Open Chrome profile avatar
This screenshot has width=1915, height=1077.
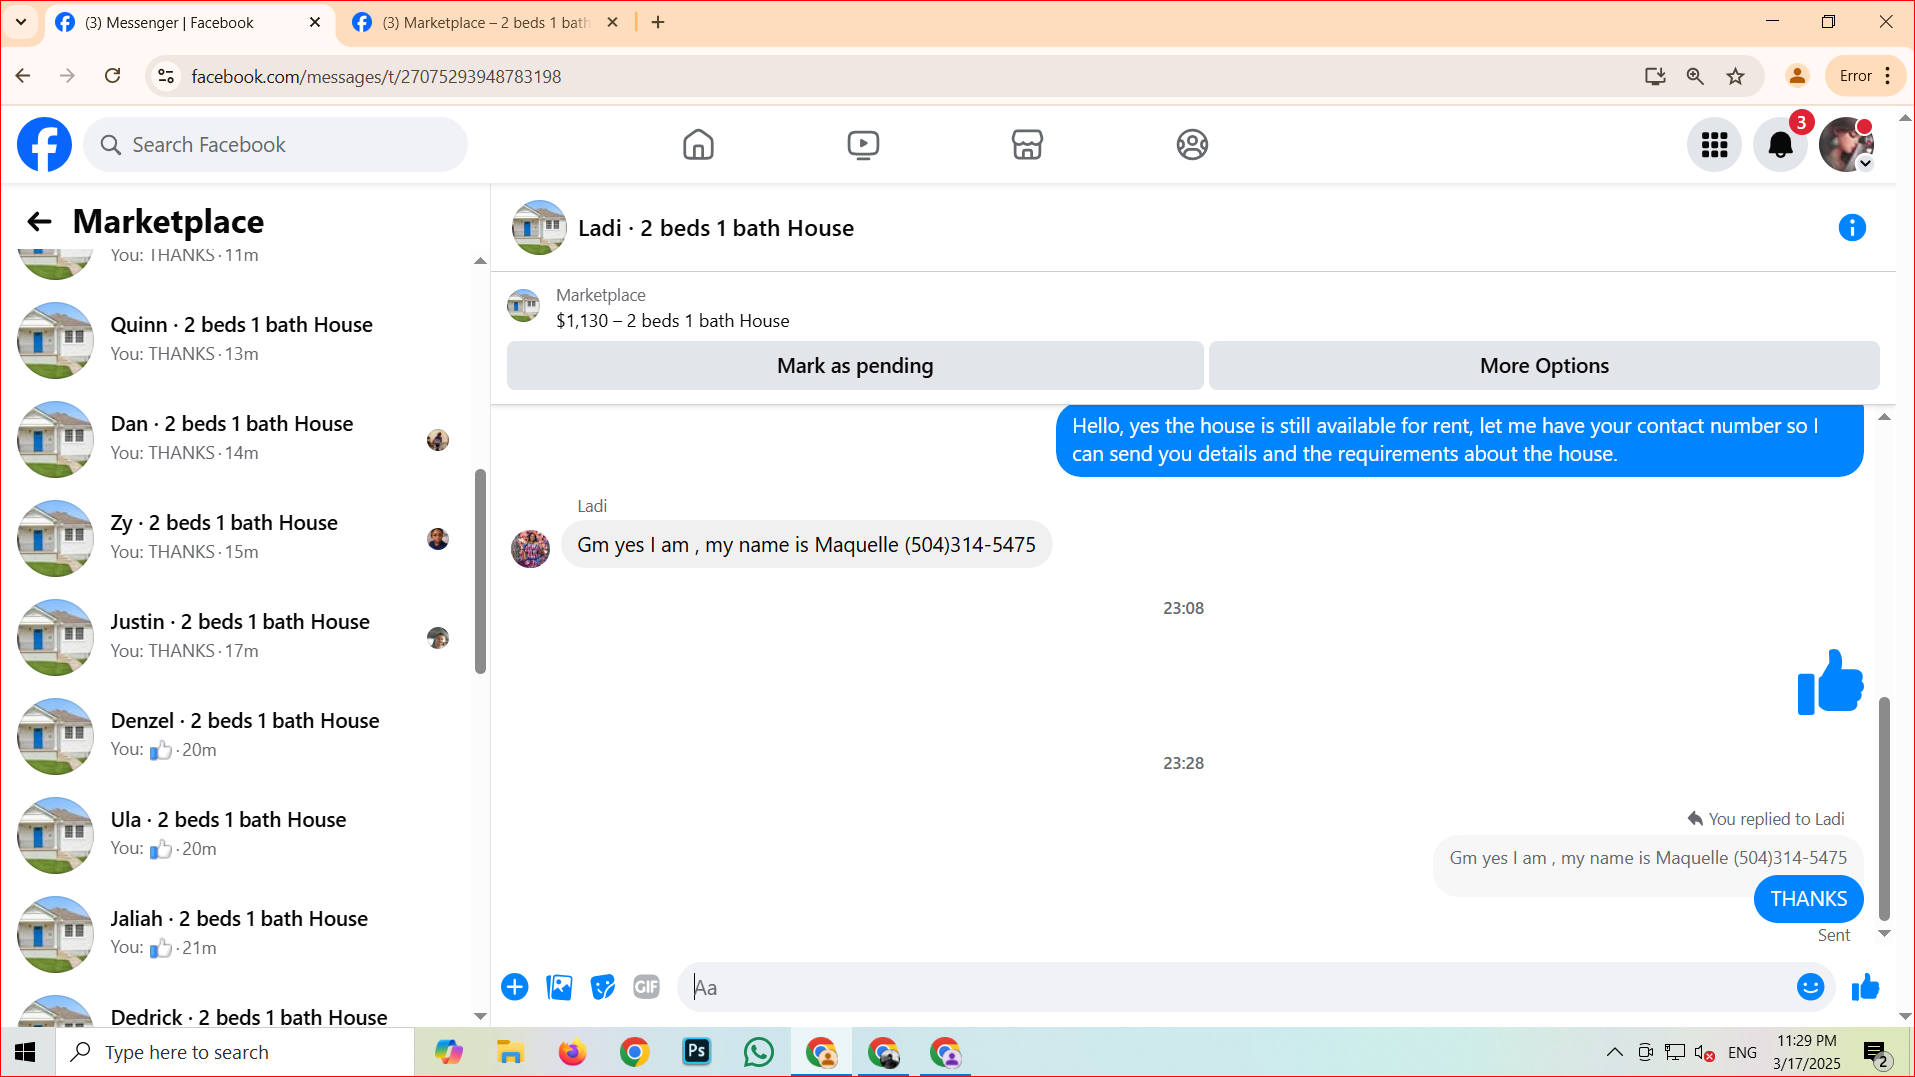(1797, 76)
